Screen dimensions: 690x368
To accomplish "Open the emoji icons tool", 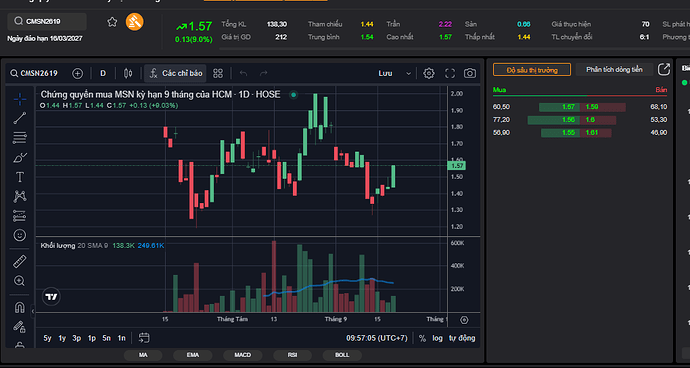I will (20, 235).
